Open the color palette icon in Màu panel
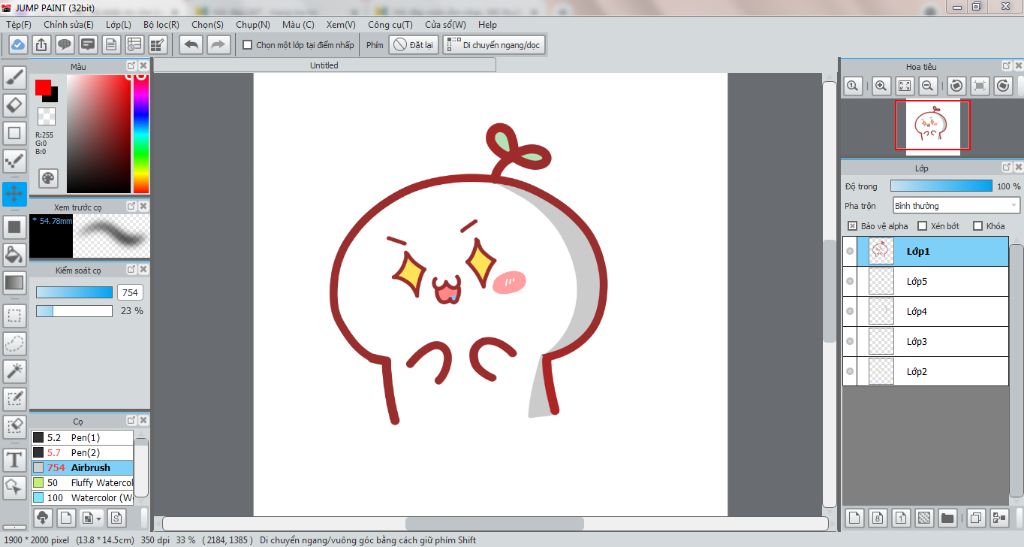This screenshot has height=547, width=1024. 48,178
